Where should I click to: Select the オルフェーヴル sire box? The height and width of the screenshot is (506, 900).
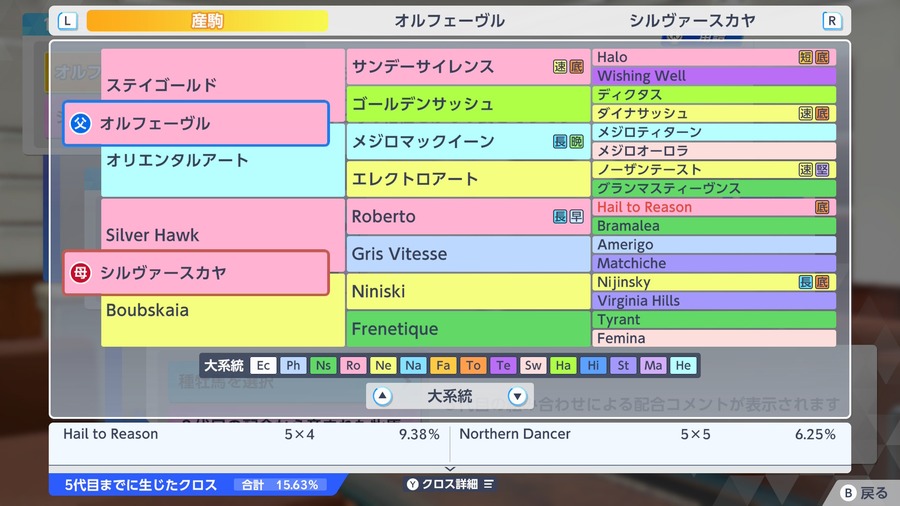tap(196, 123)
